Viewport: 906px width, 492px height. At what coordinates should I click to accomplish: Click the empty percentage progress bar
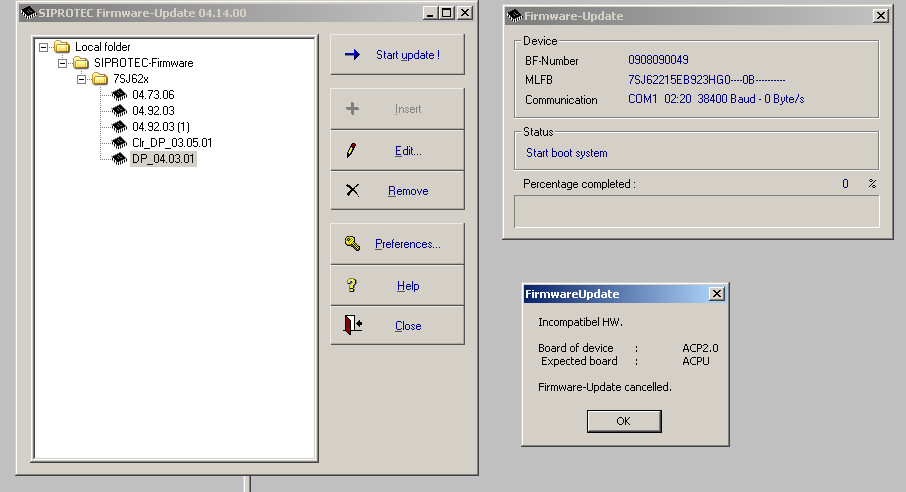pos(697,212)
